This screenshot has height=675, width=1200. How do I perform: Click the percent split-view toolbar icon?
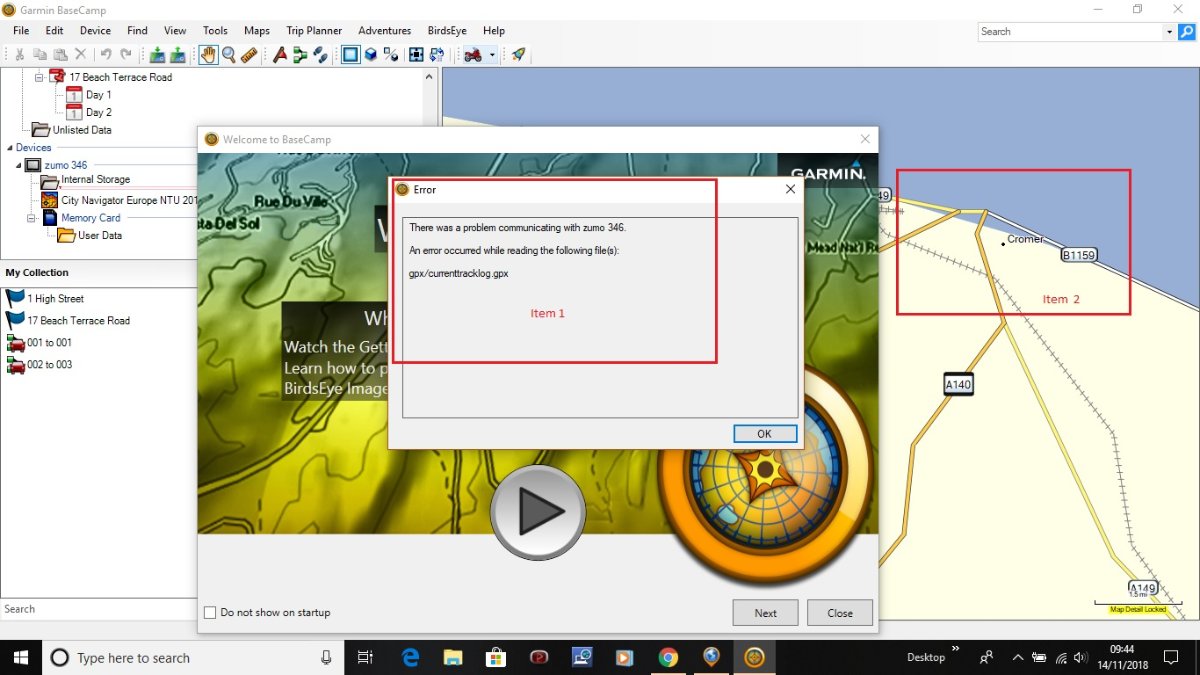pos(391,55)
